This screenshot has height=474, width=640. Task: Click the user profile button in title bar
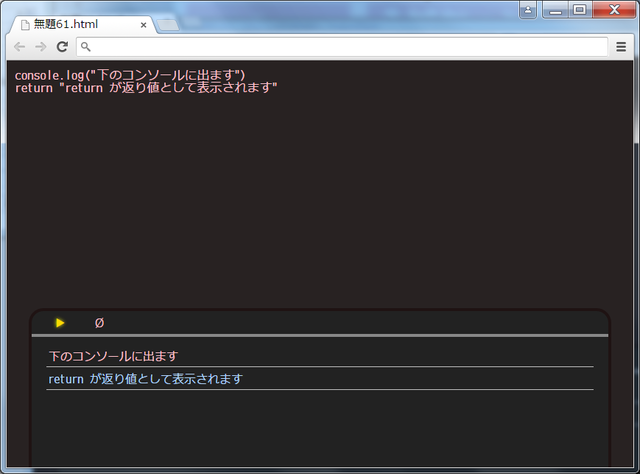click(x=528, y=10)
